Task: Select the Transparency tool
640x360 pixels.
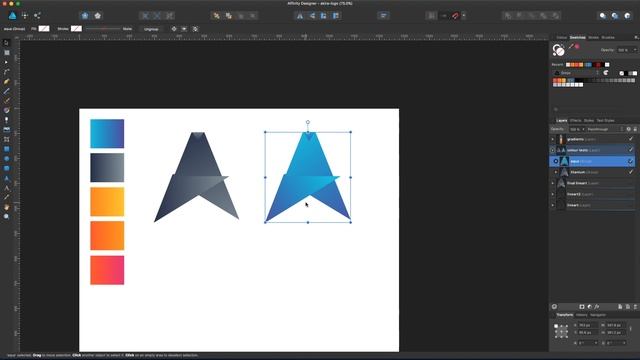Action: (x=7, y=120)
